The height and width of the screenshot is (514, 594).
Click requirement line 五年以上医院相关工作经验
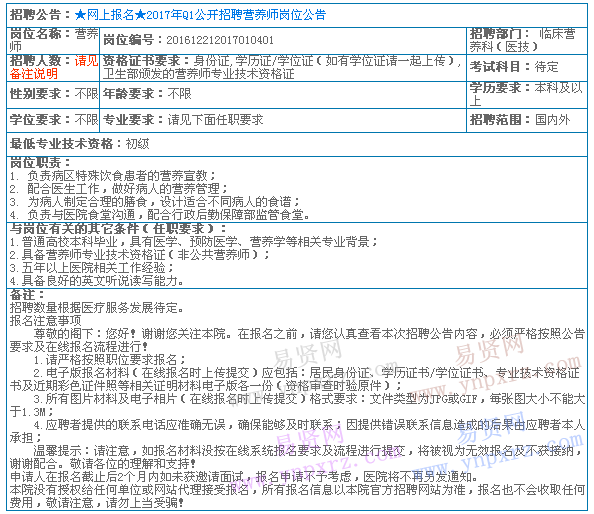[x=92, y=268]
